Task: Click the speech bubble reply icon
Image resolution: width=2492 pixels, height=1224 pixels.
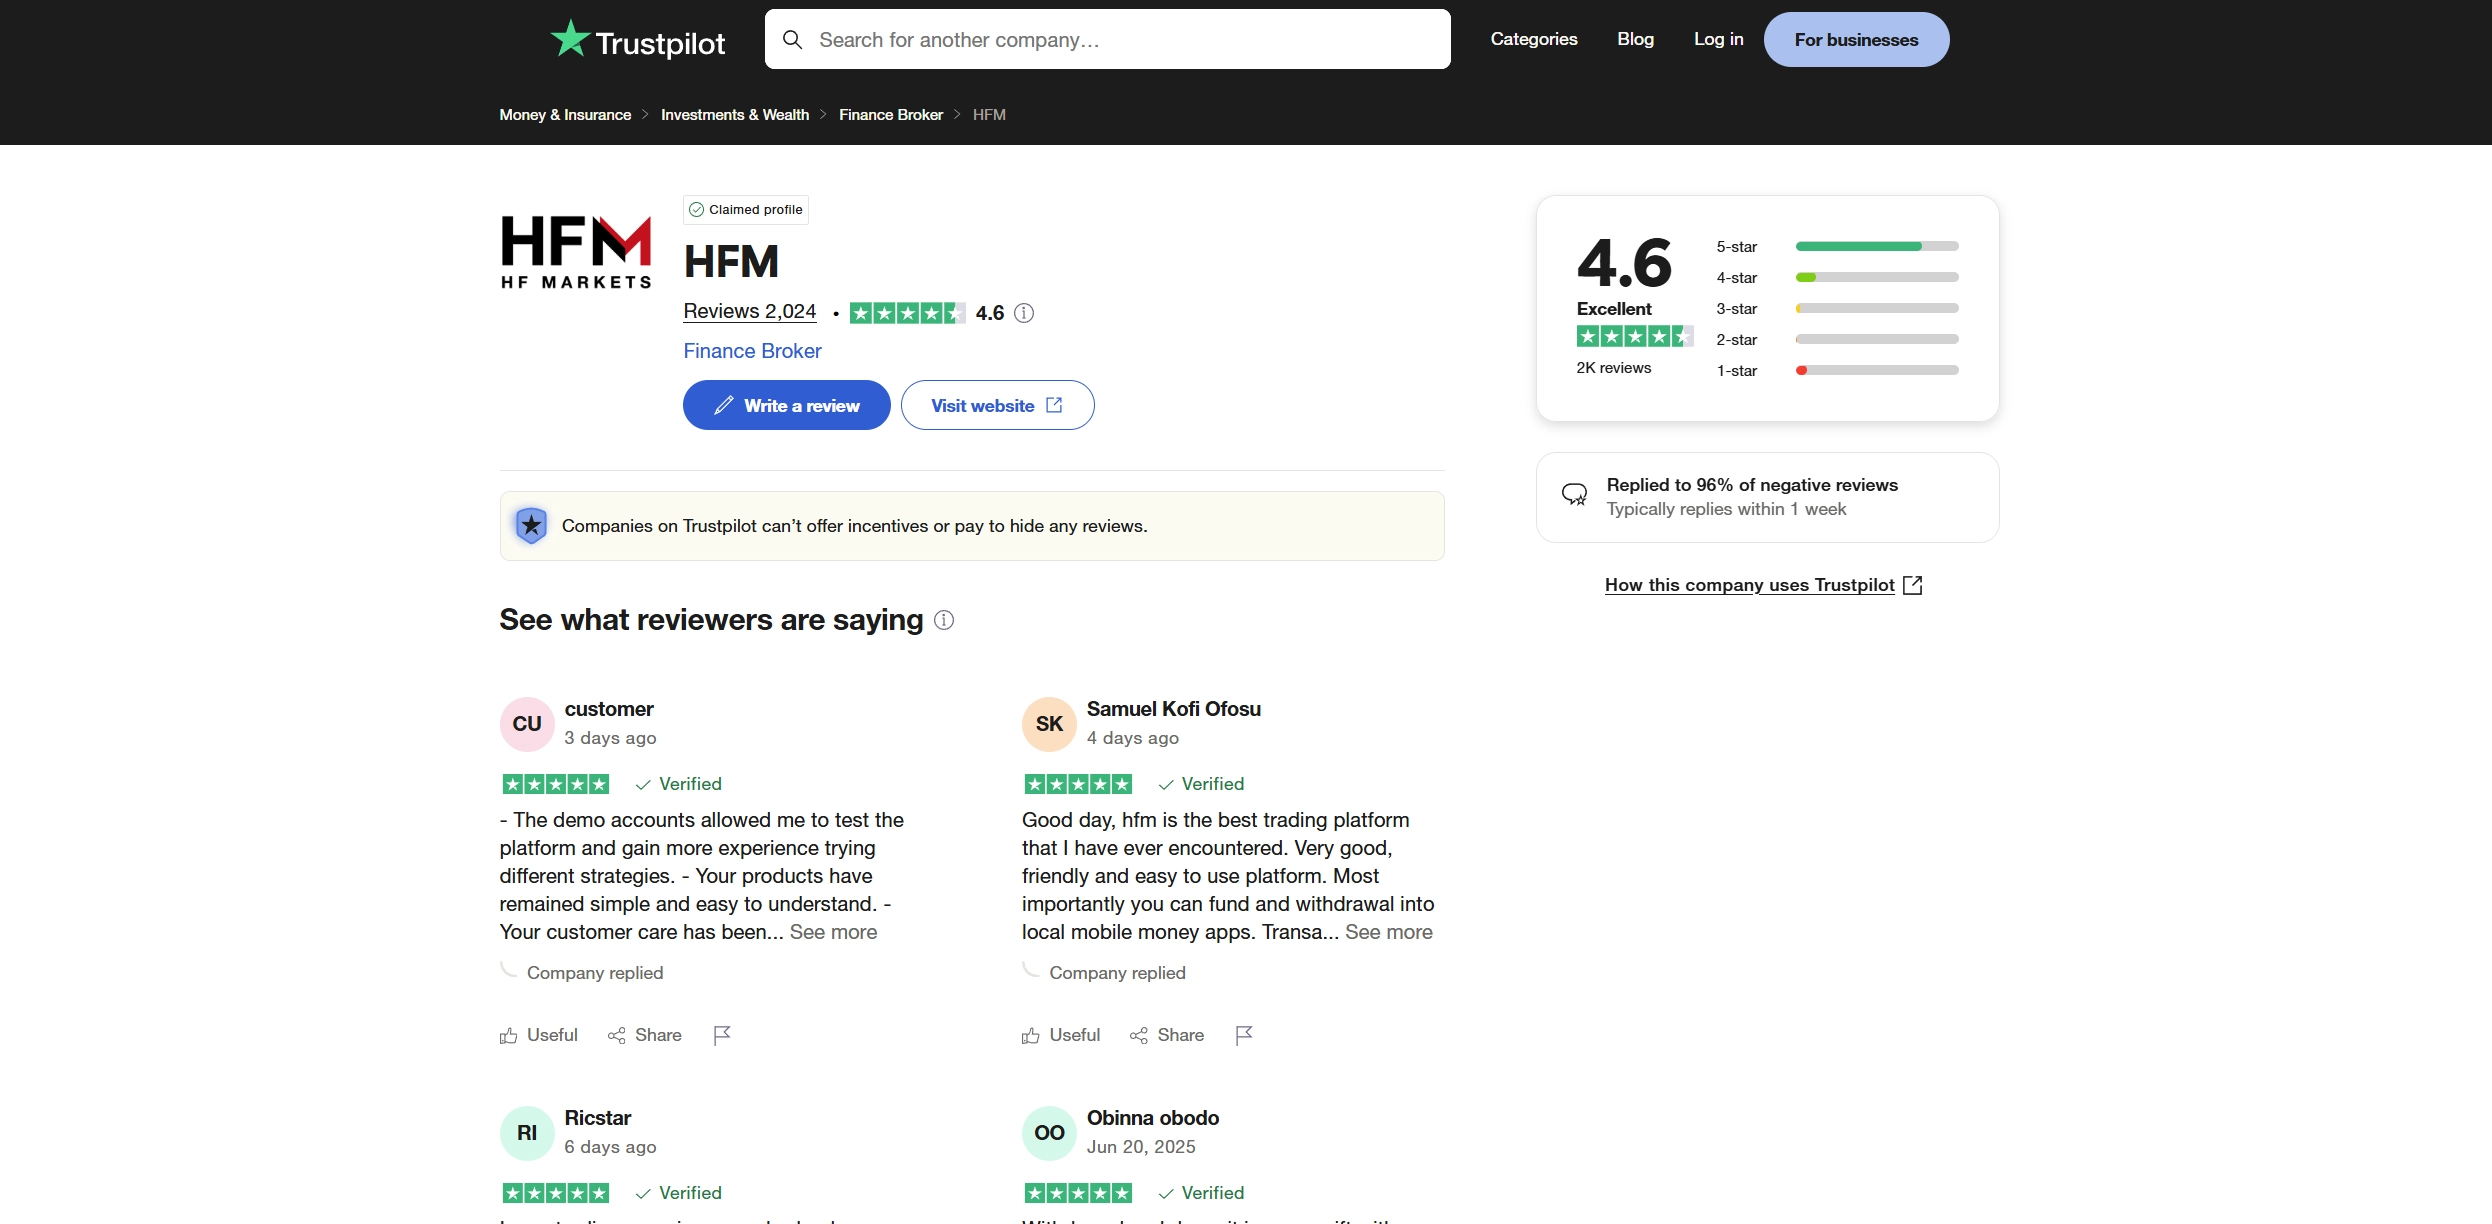Action: [1574, 494]
